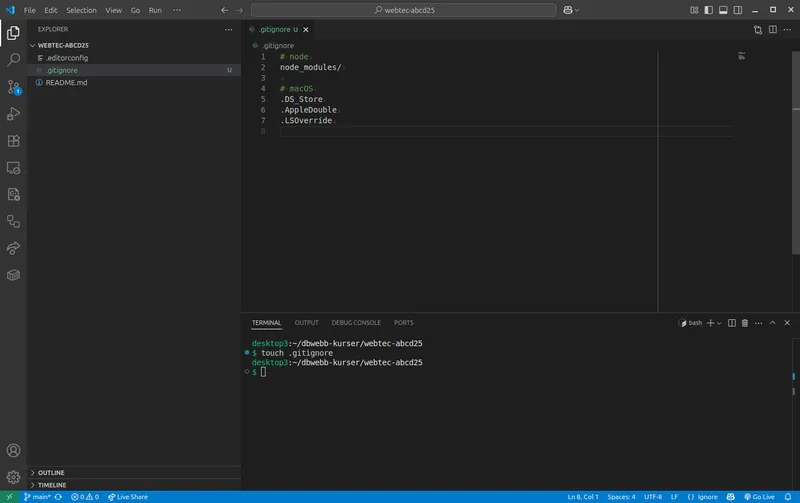Viewport: 800px width, 503px height.
Task: Open the Run and Debug view
Action: coord(13,114)
